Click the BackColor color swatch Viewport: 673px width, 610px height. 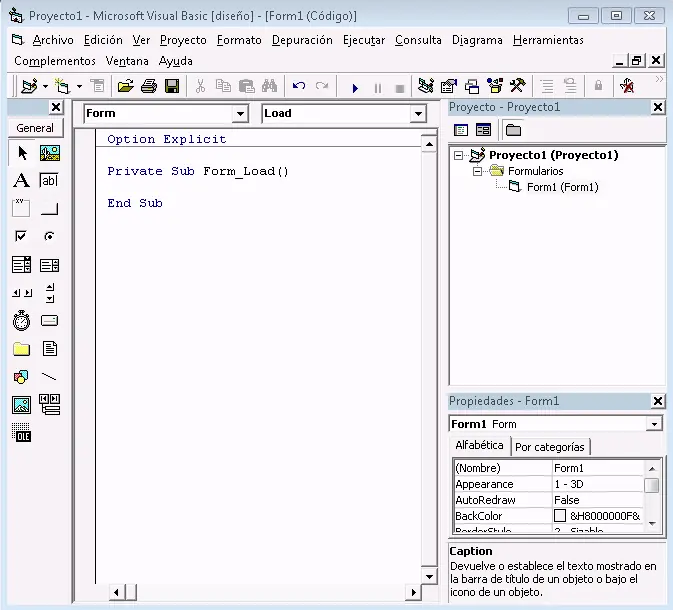coord(560,515)
